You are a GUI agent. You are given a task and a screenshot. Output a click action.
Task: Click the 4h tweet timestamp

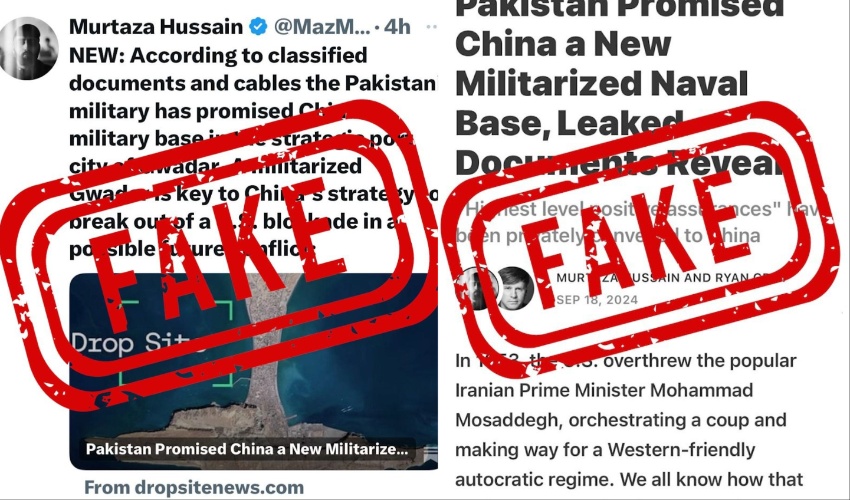(x=397, y=27)
